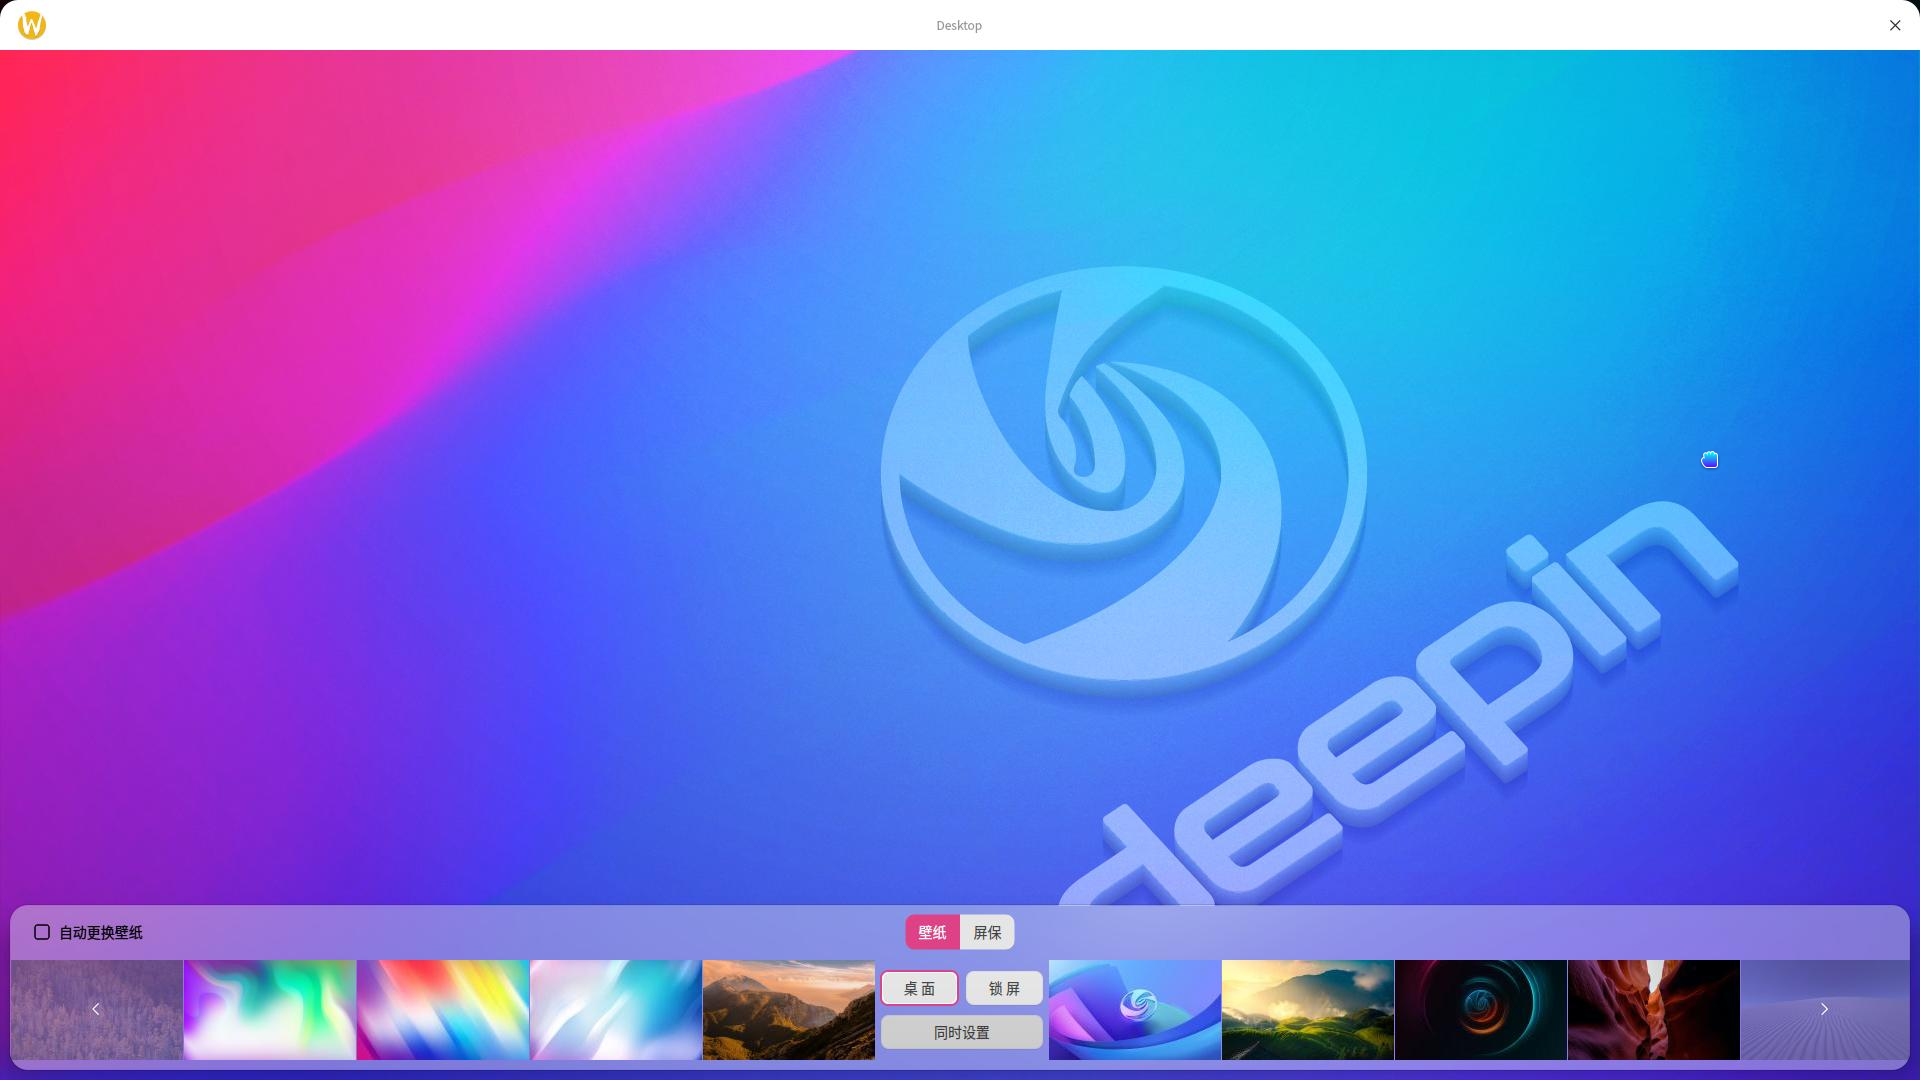1920x1080 pixels.
Task: Click the 桌面 (Desktop) button
Action: (x=918, y=988)
